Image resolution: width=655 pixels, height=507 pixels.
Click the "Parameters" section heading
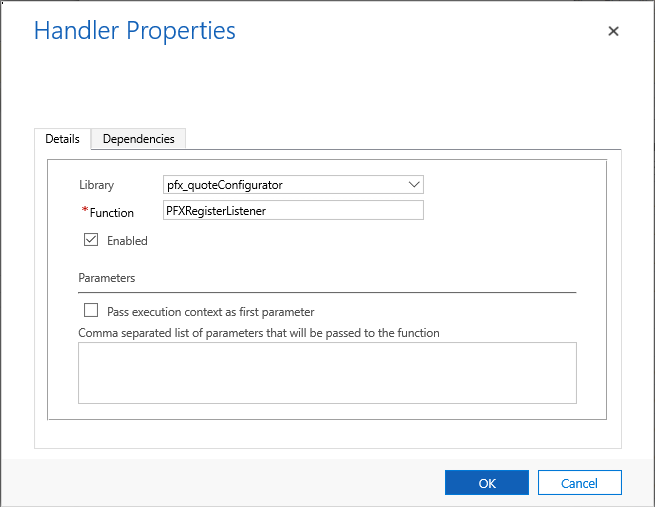pos(106,277)
